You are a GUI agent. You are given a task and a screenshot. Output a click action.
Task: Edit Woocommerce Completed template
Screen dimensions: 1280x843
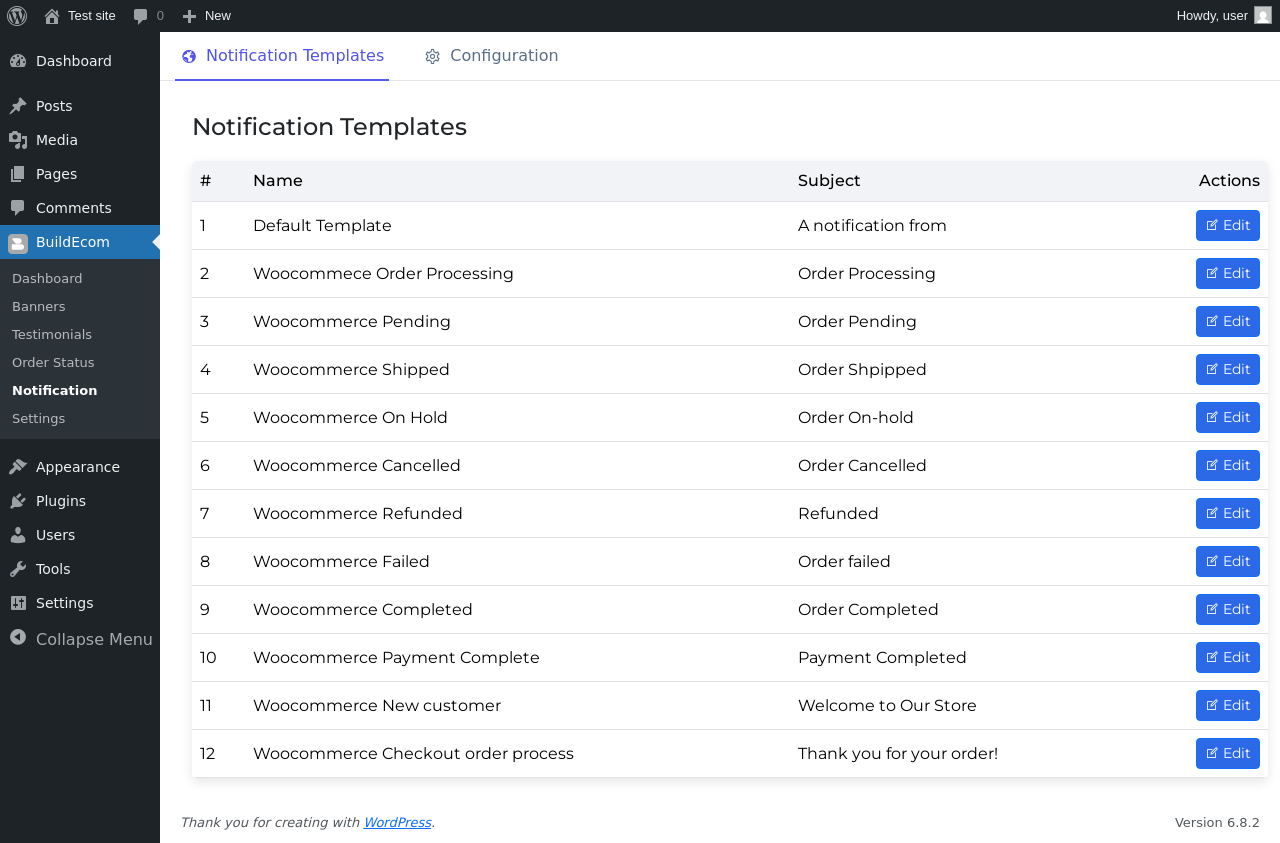[1228, 609]
